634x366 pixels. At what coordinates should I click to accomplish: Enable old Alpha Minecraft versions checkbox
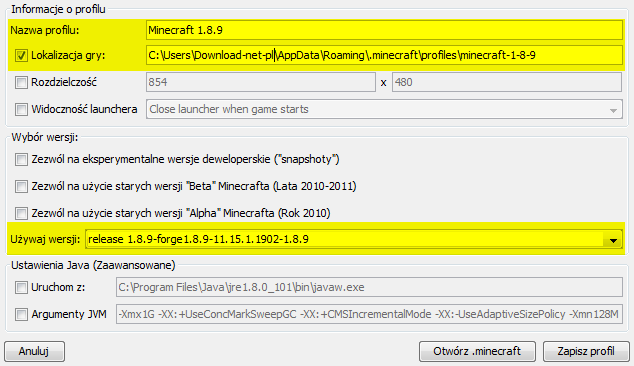click(21, 213)
